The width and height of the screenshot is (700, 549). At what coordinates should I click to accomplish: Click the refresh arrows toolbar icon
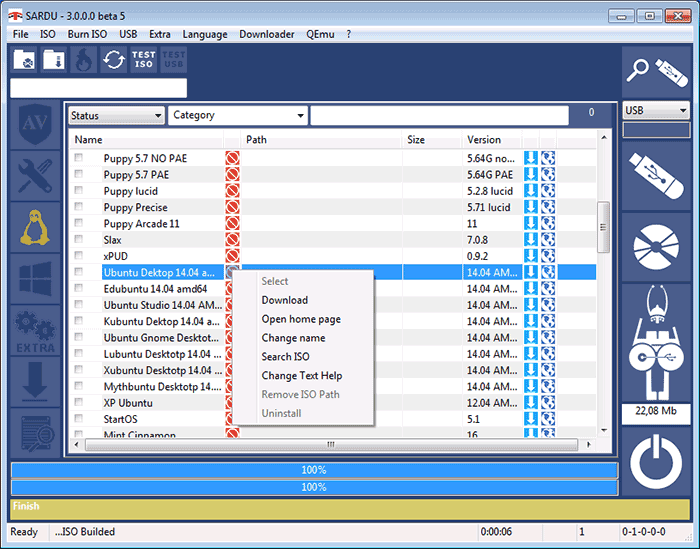(x=114, y=59)
